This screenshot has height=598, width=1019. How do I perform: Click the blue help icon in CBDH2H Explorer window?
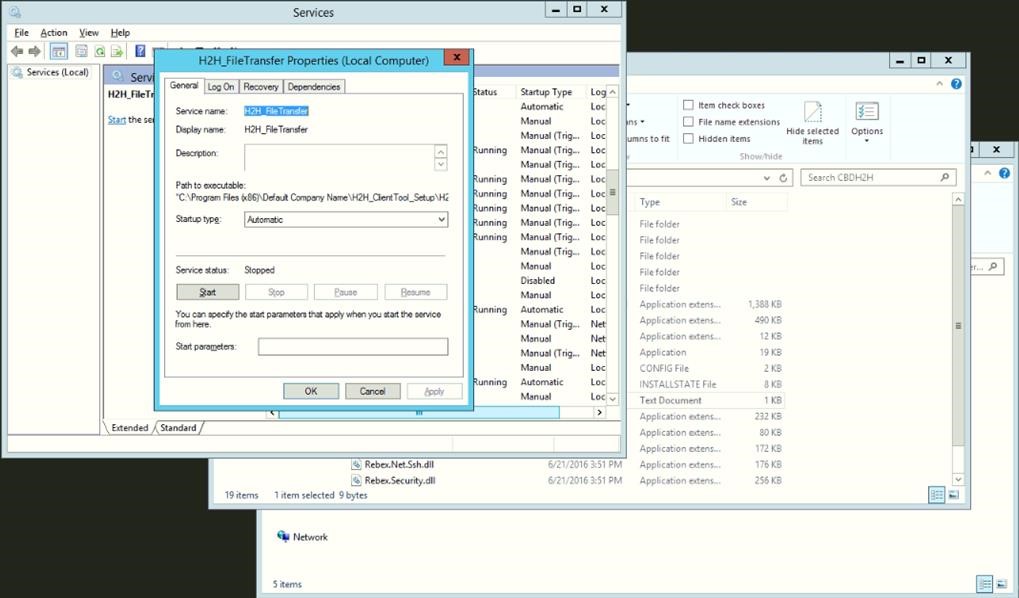click(x=956, y=84)
